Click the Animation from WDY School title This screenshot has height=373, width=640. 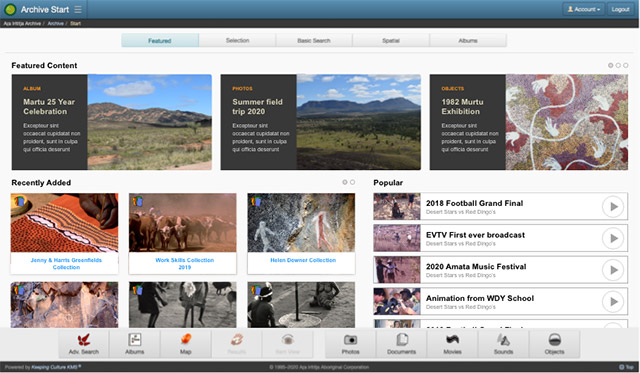(x=480, y=298)
